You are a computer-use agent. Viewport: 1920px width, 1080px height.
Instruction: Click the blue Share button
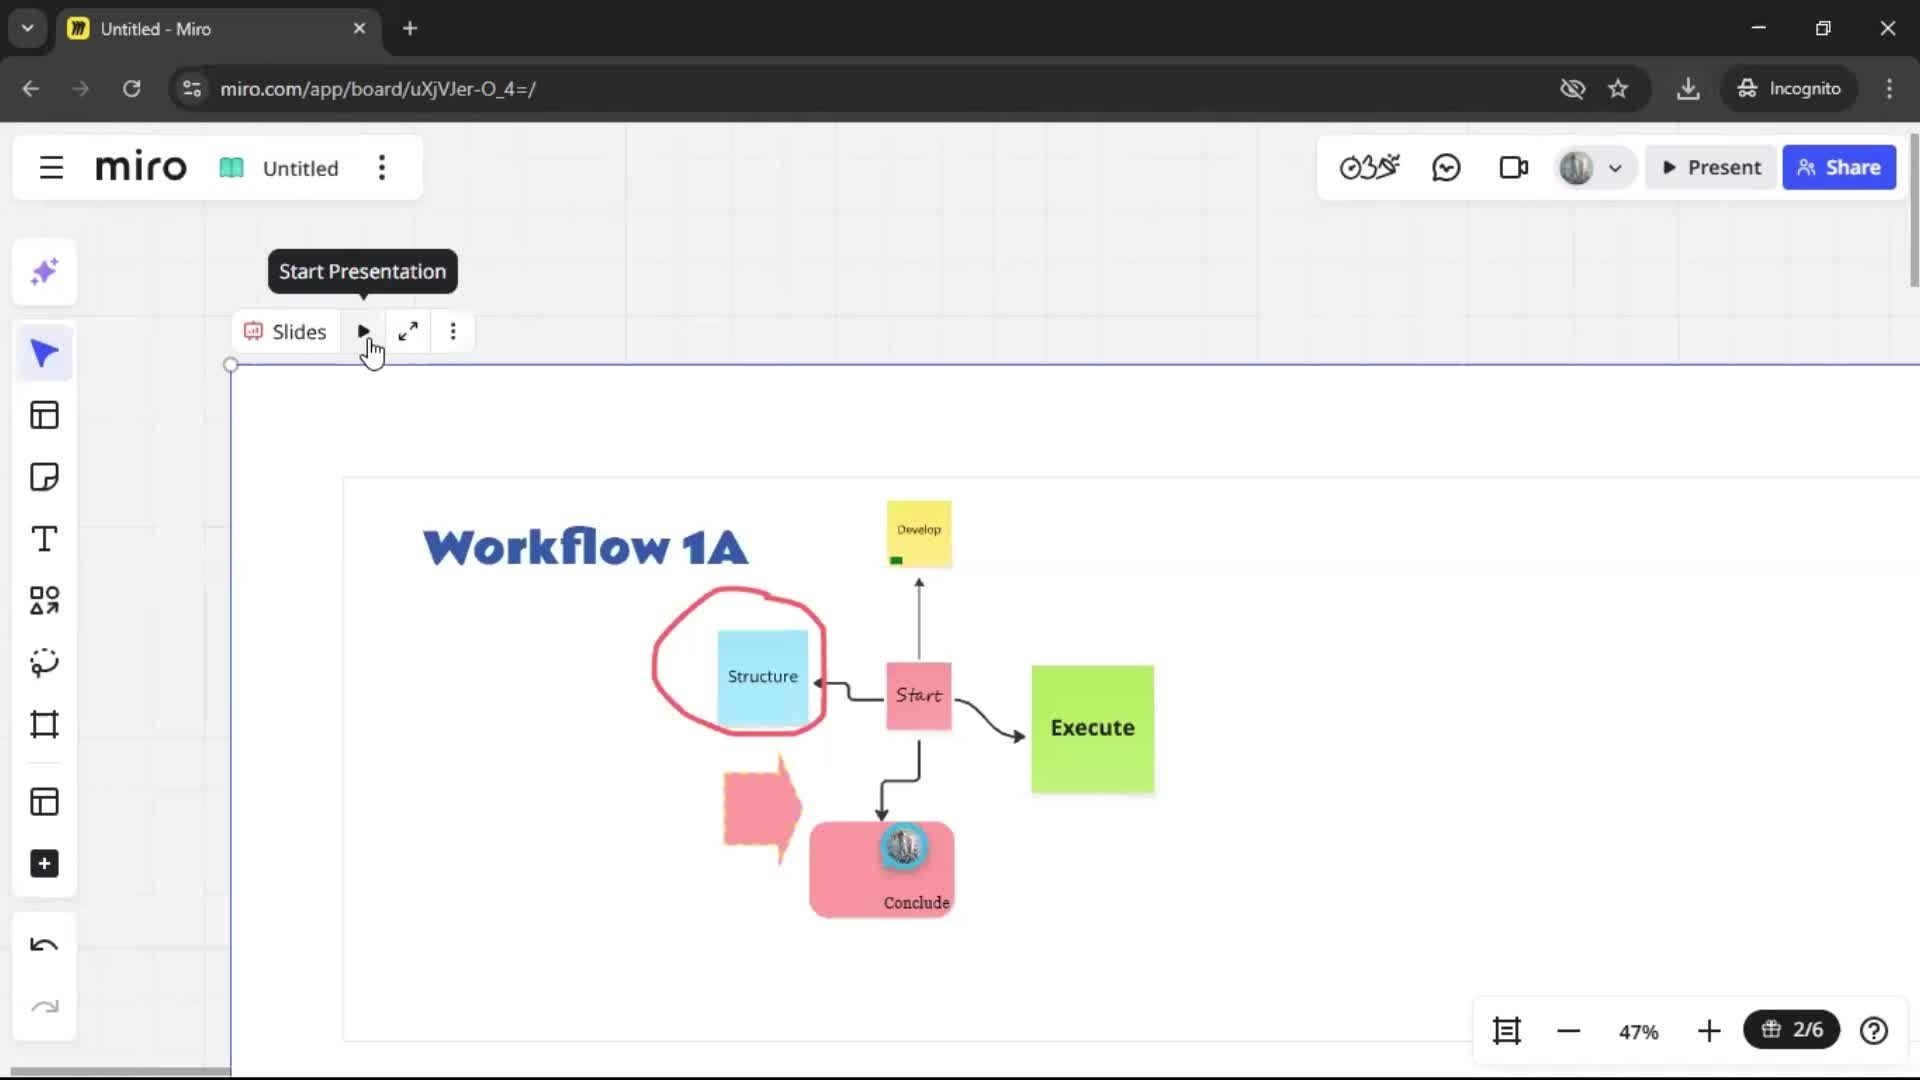[1839, 168]
